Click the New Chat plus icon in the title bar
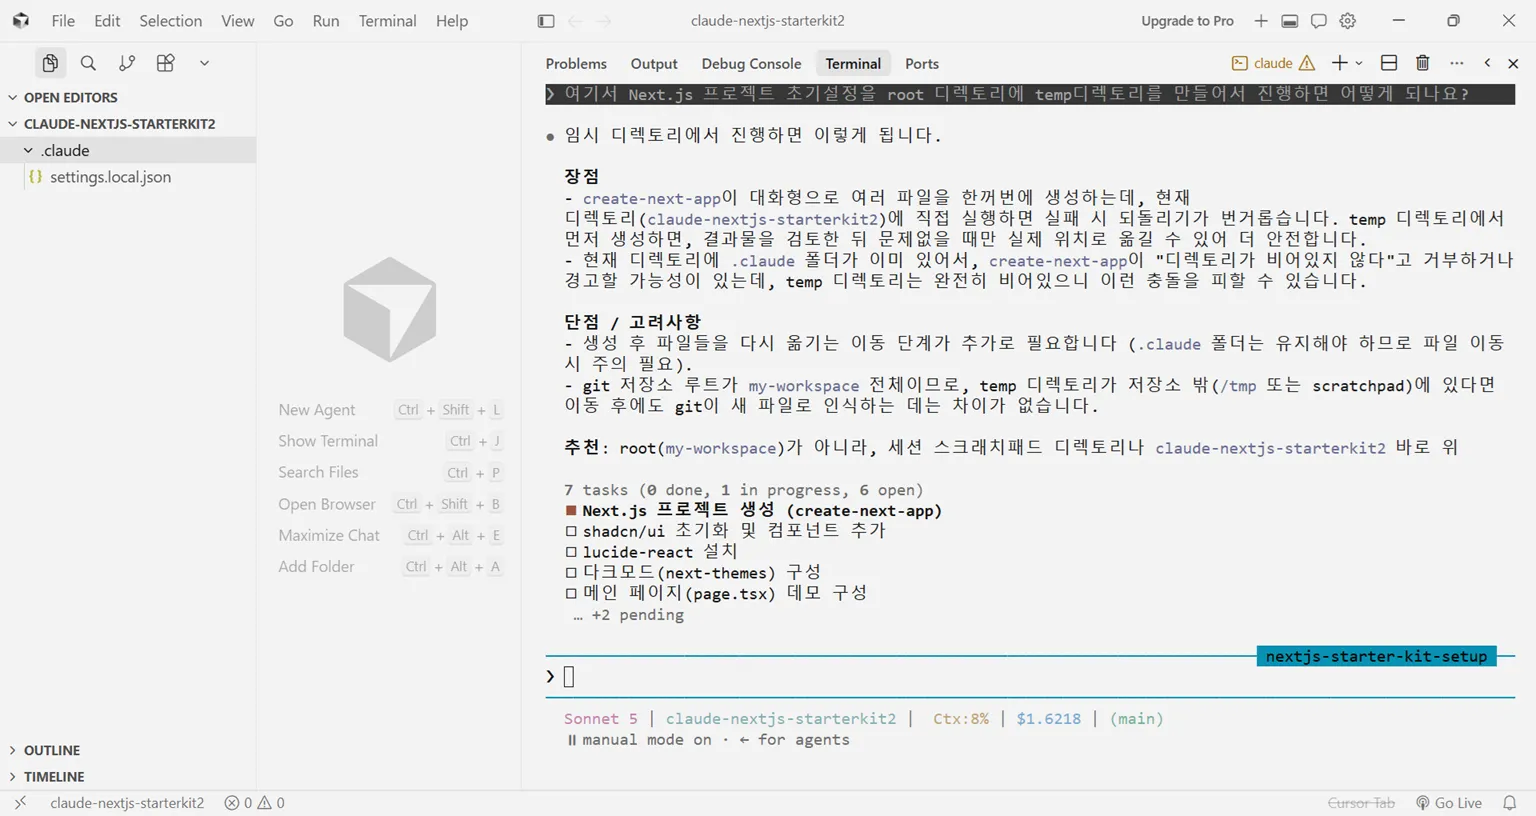Image resolution: width=1536 pixels, height=816 pixels. [x=1261, y=21]
